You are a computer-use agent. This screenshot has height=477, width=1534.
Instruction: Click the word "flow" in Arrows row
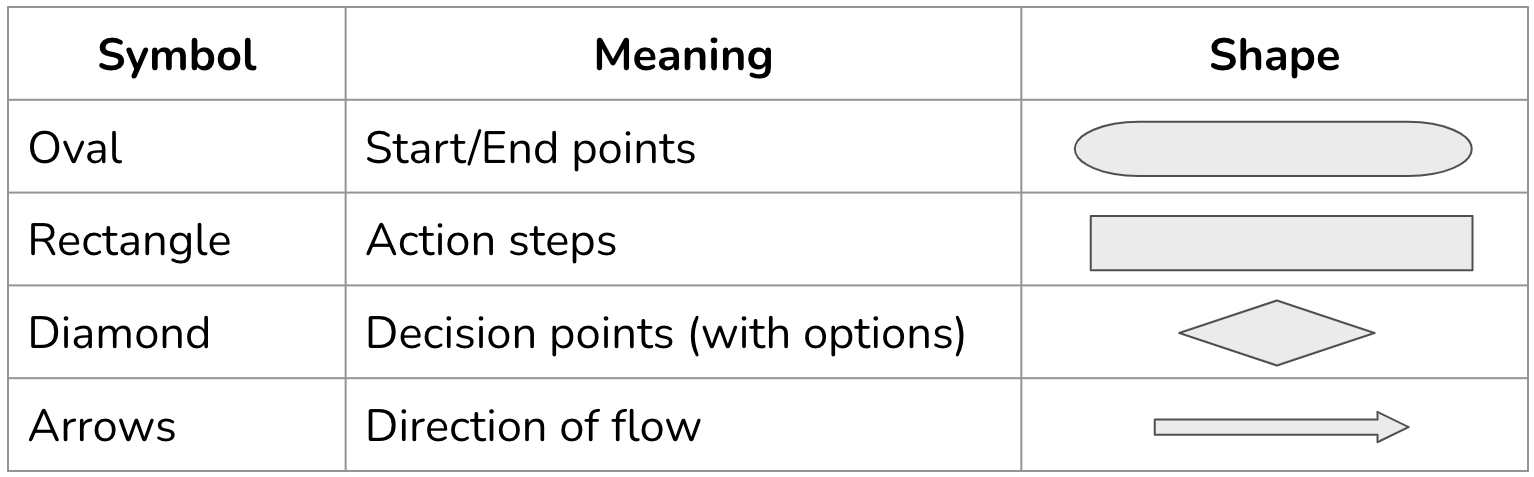tap(651, 427)
